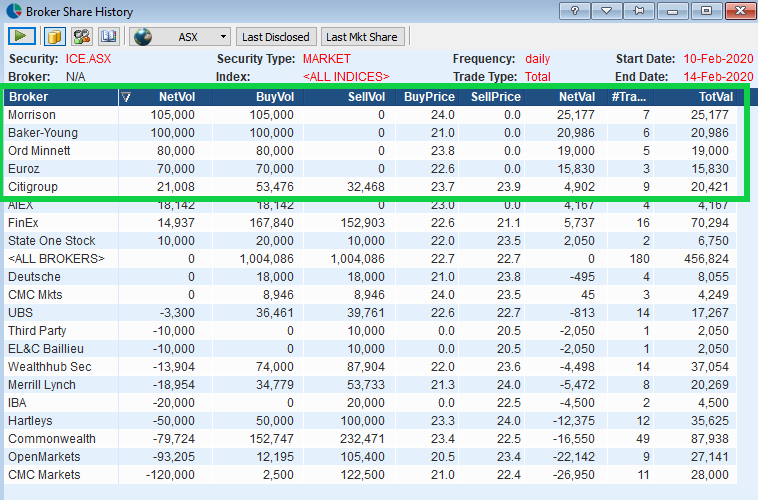Click the sort triangle beside NetVol

(126, 97)
